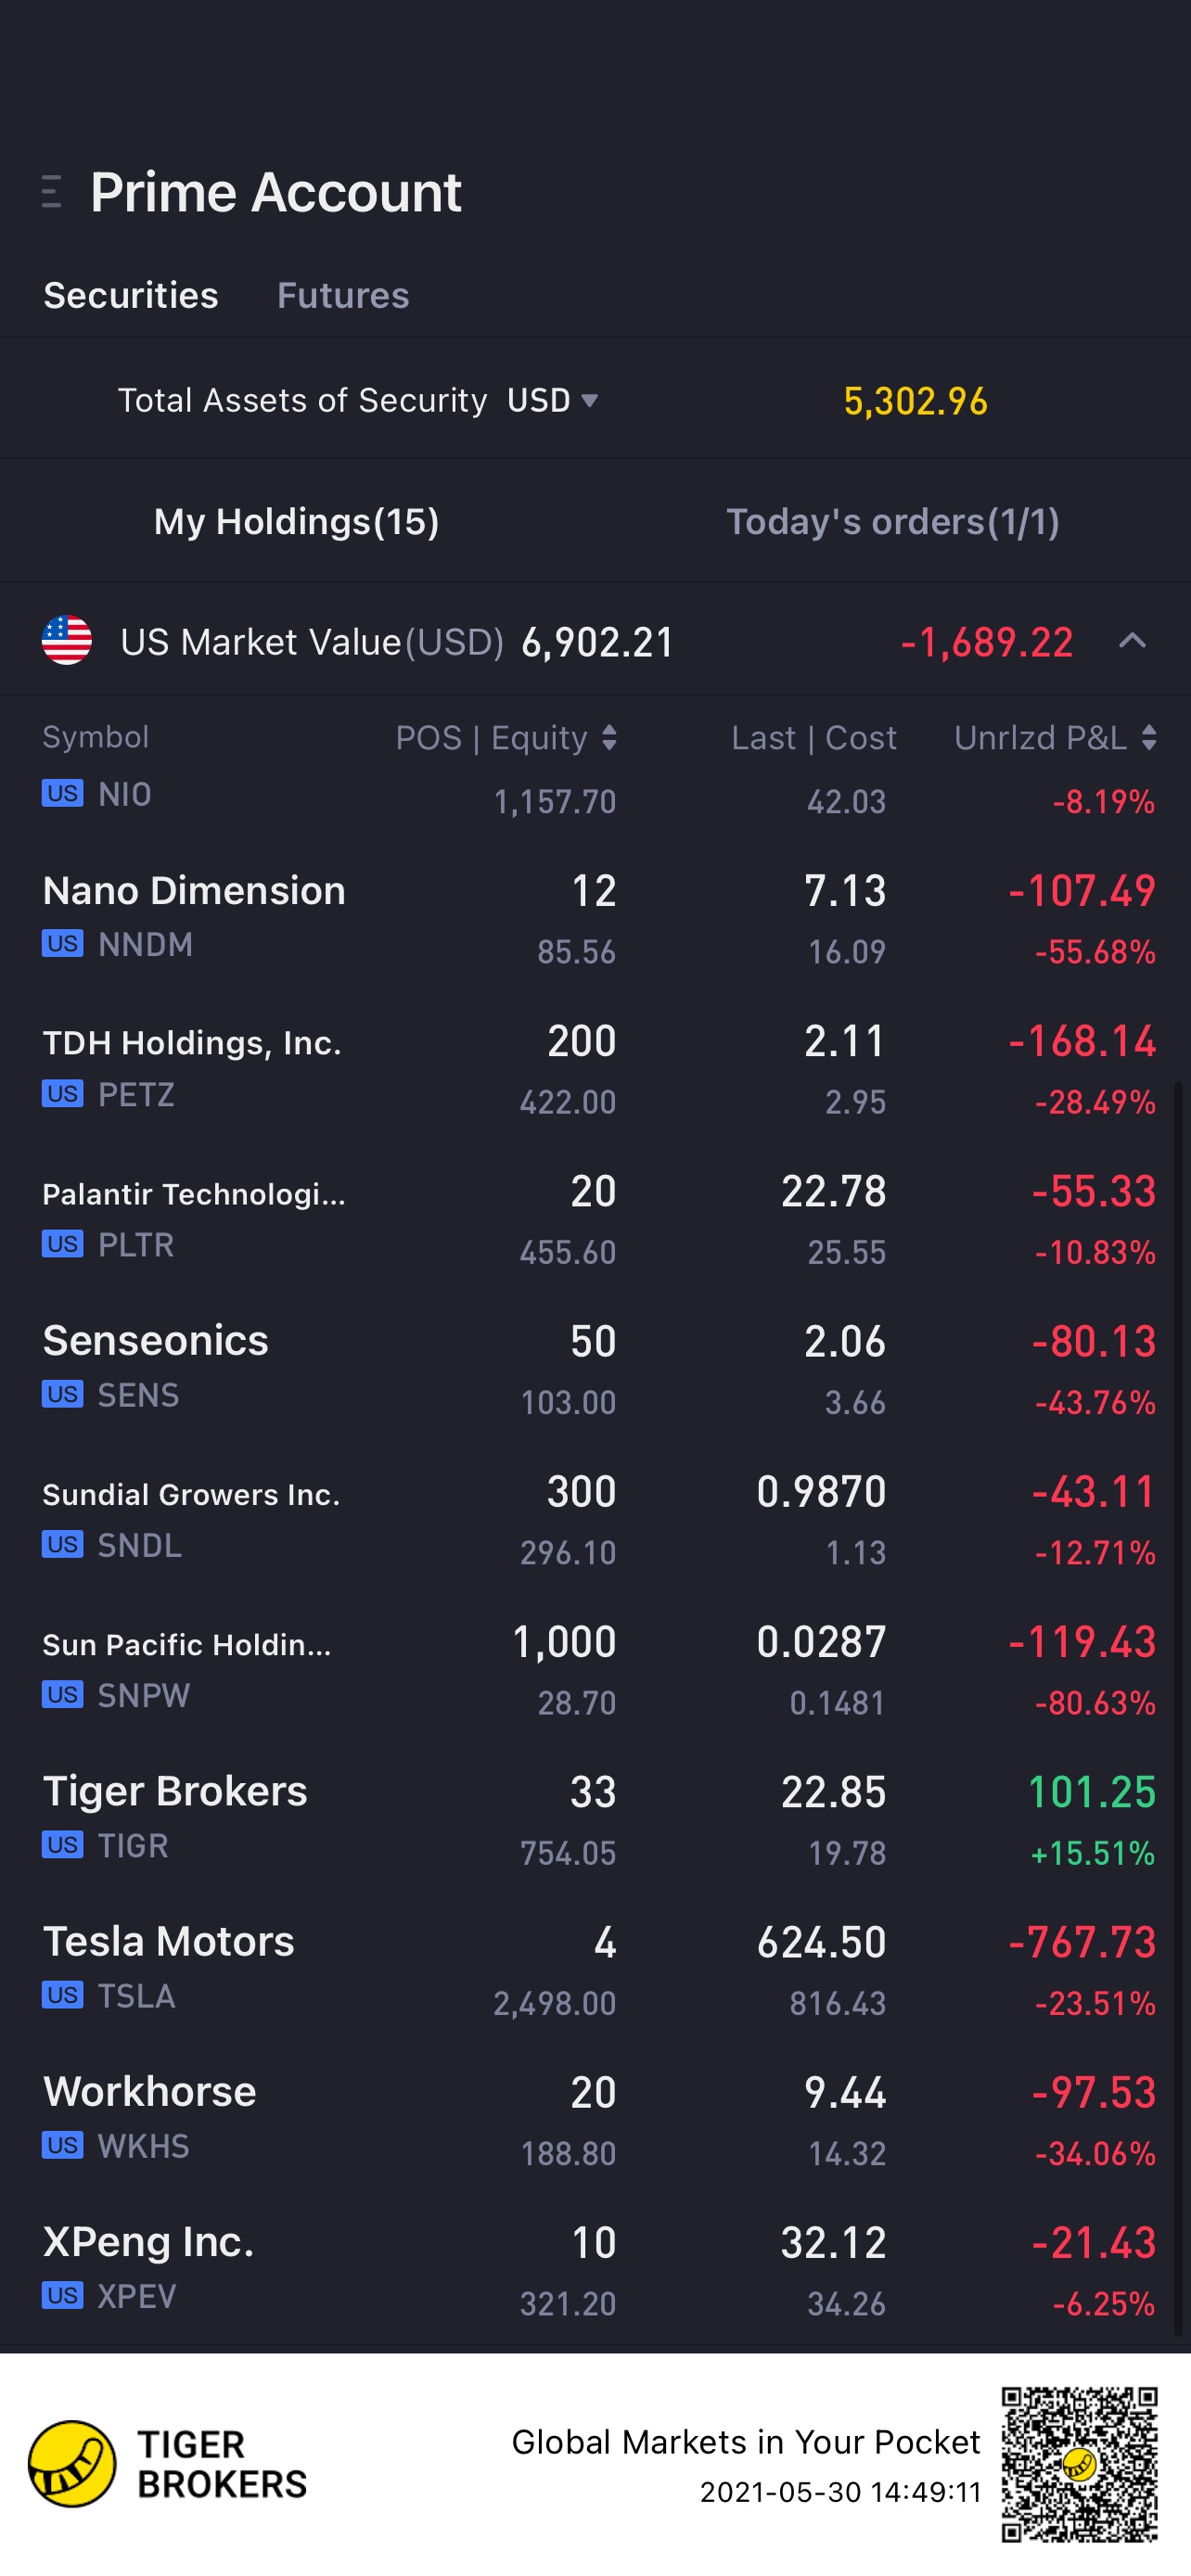This screenshot has width=1191, height=2576.
Task: Open the Prime Account title selector
Action: click(x=276, y=191)
